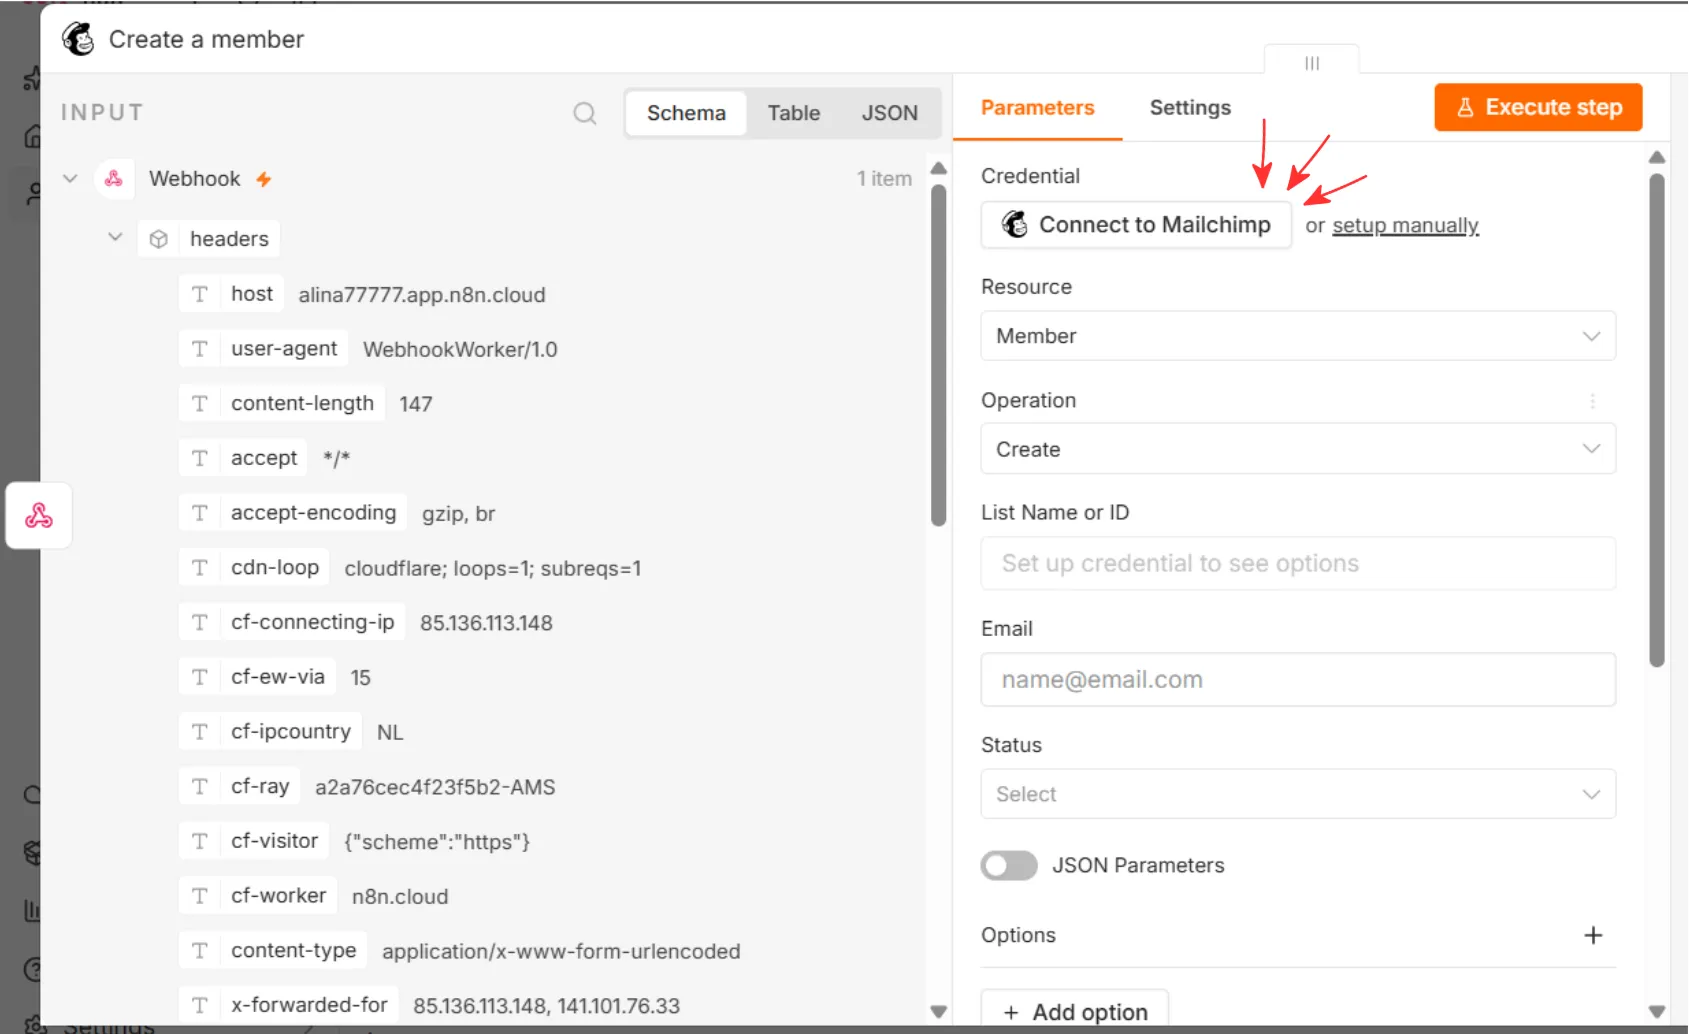Click the text type icon for cdn-loop

pyautogui.click(x=200, y=567)
